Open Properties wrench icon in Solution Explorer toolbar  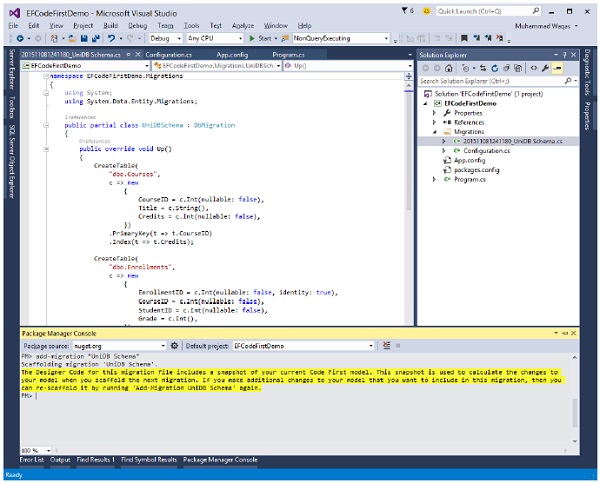click(546, 70)
